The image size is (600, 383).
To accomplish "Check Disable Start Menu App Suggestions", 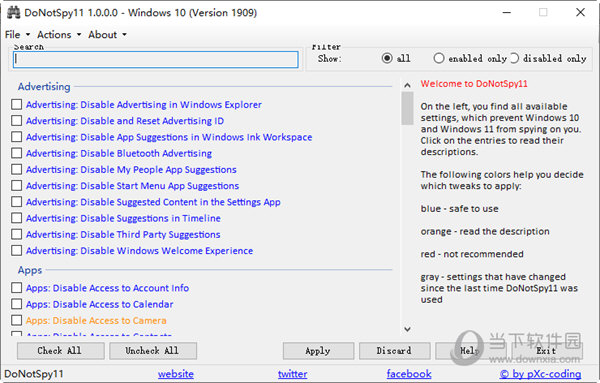I will click(16, 186).
